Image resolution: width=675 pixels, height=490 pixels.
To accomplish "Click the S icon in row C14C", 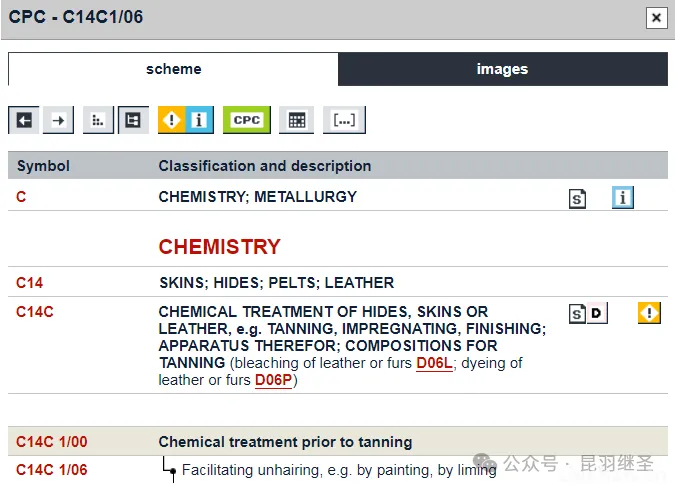I will [577, 314].
